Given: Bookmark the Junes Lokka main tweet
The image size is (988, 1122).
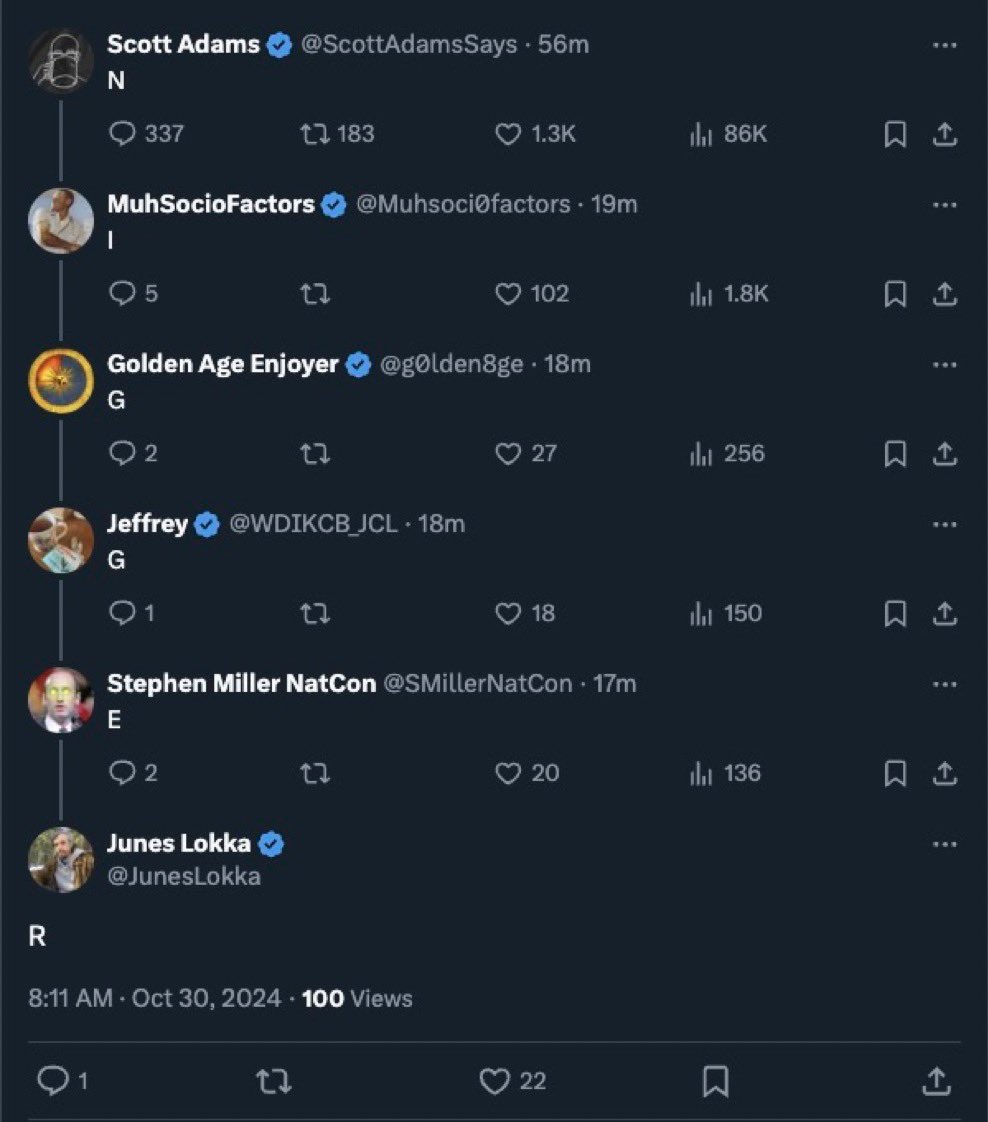Looking at the screenshot, I should [715, 1080].
